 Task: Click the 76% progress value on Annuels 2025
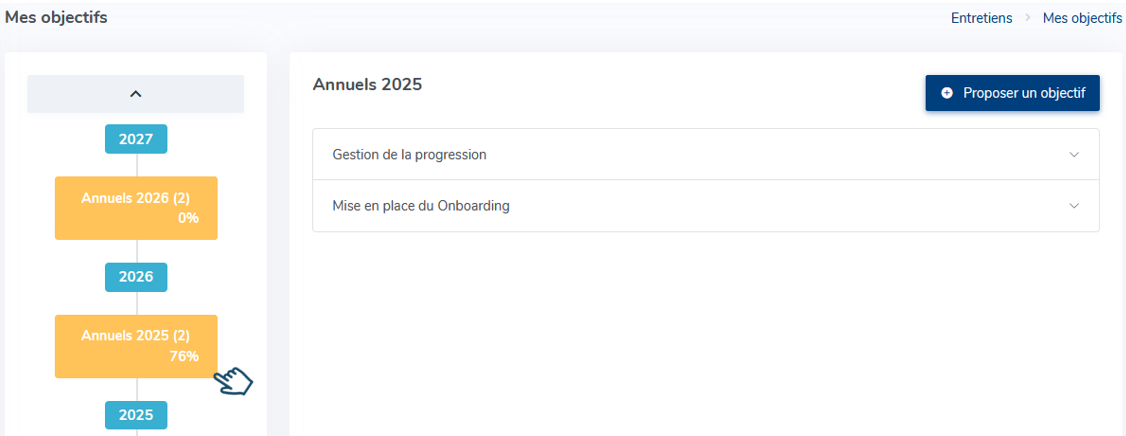click(185, 356)
